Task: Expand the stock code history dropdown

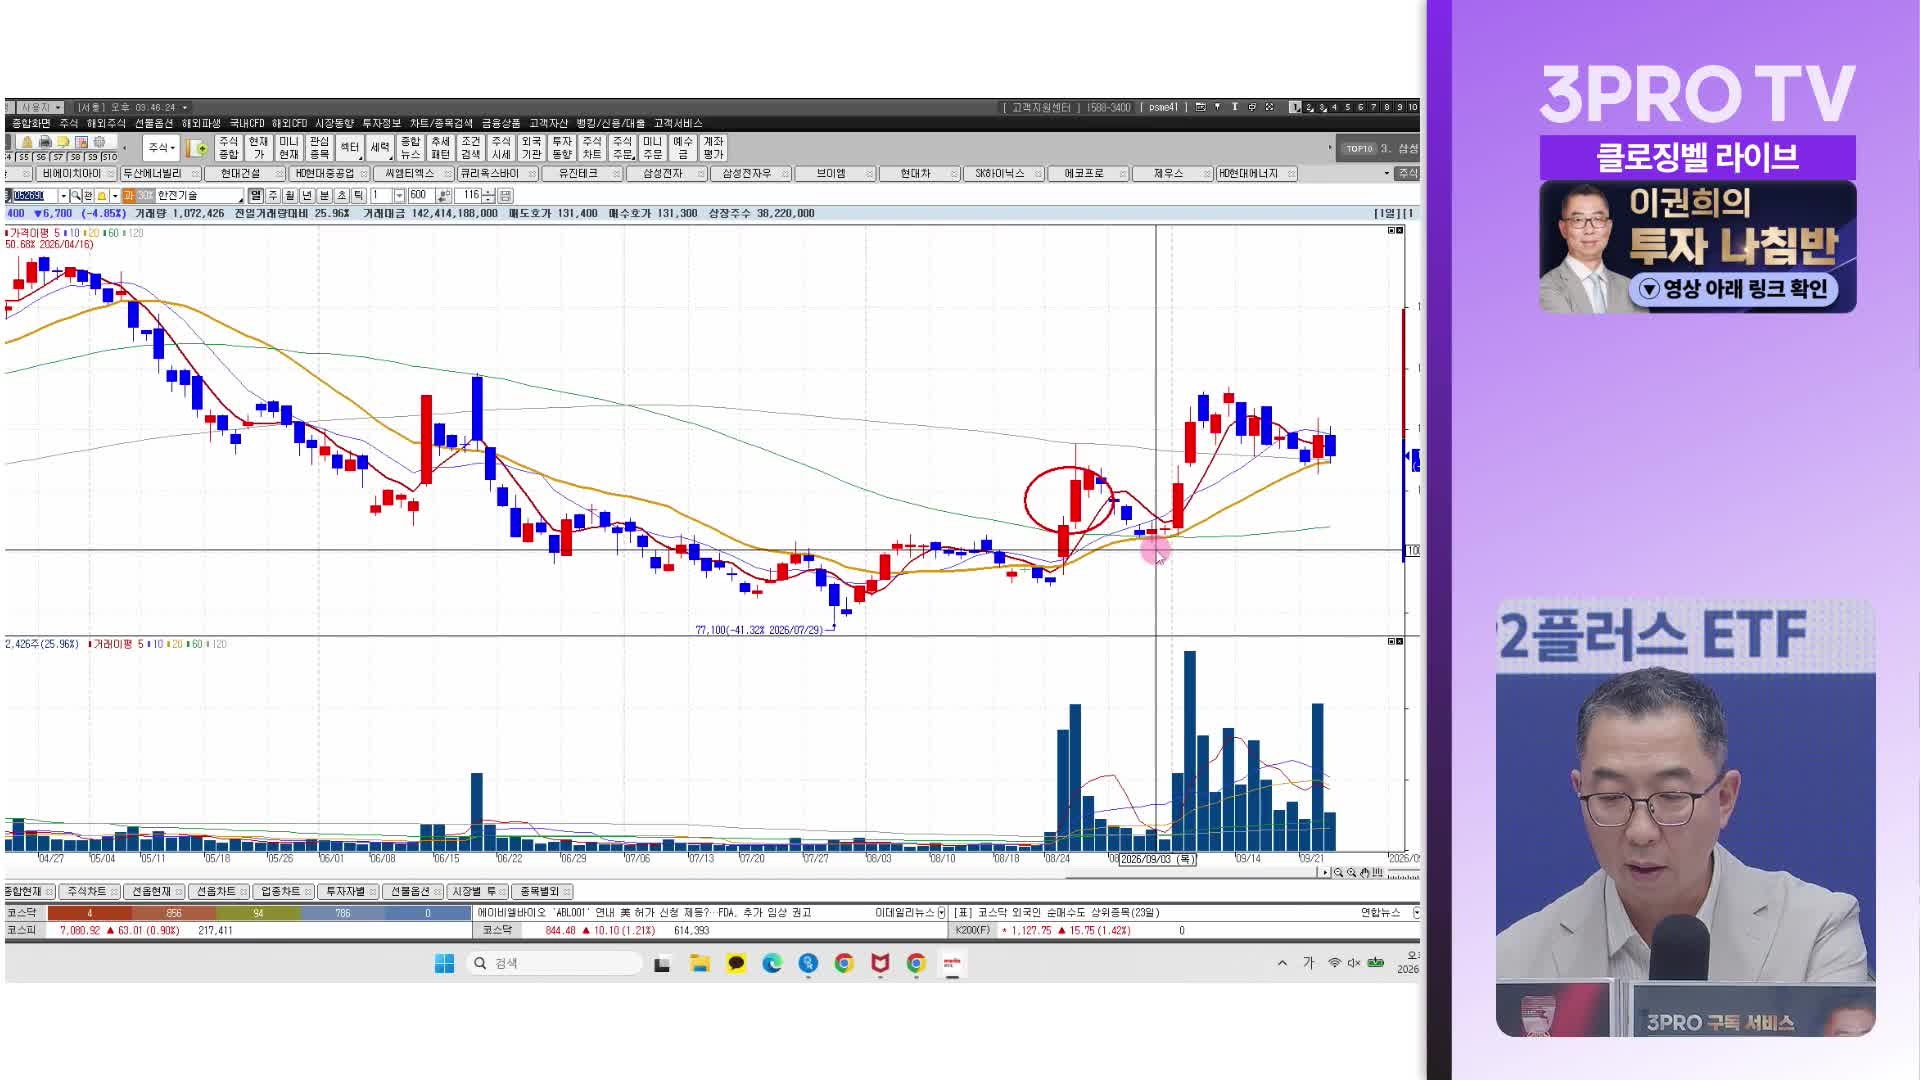Action: tap(64, 196)
